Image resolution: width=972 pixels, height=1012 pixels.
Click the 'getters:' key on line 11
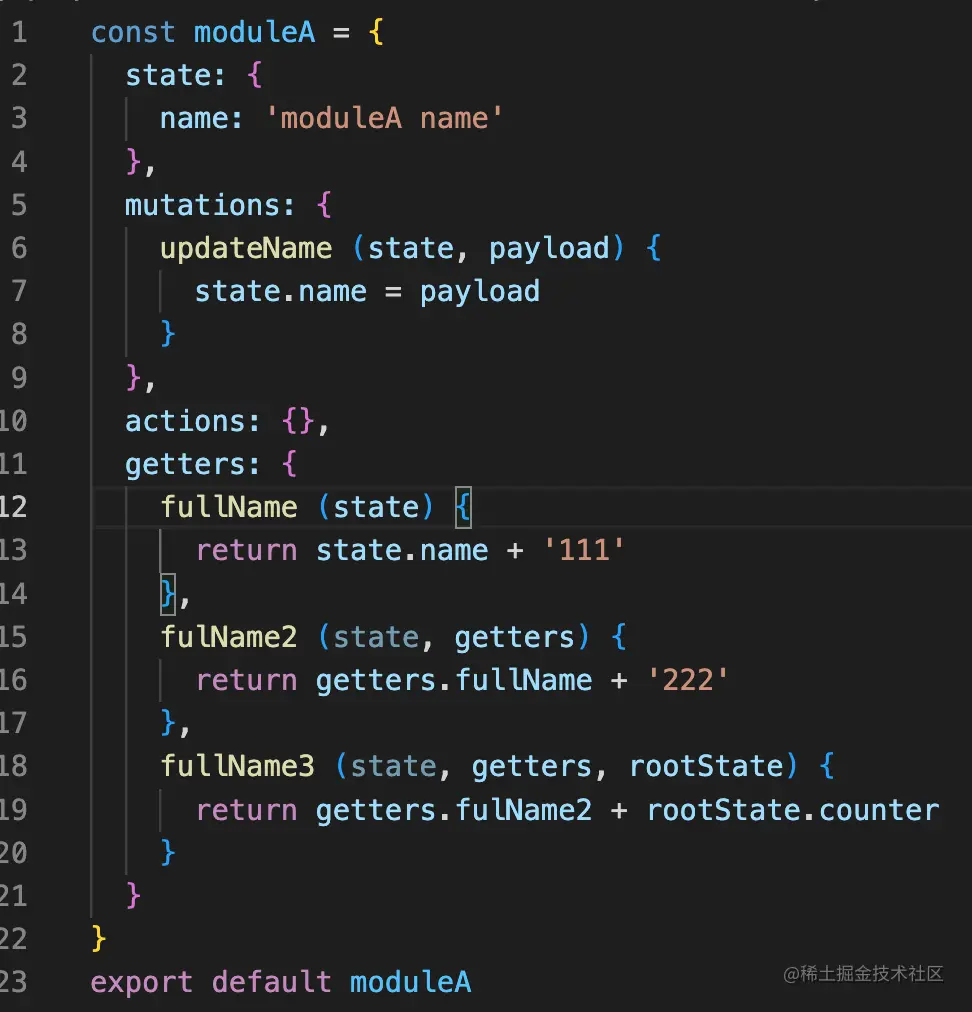point(193,465)
